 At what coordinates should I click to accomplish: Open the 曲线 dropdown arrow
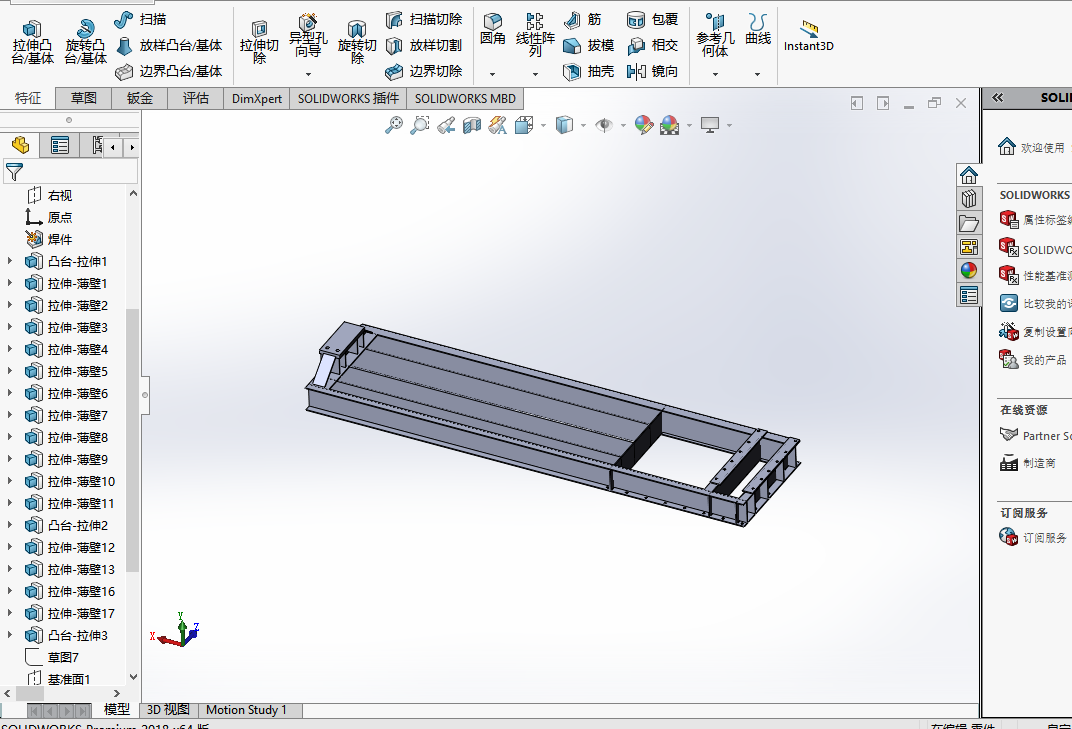pos(758,74)
